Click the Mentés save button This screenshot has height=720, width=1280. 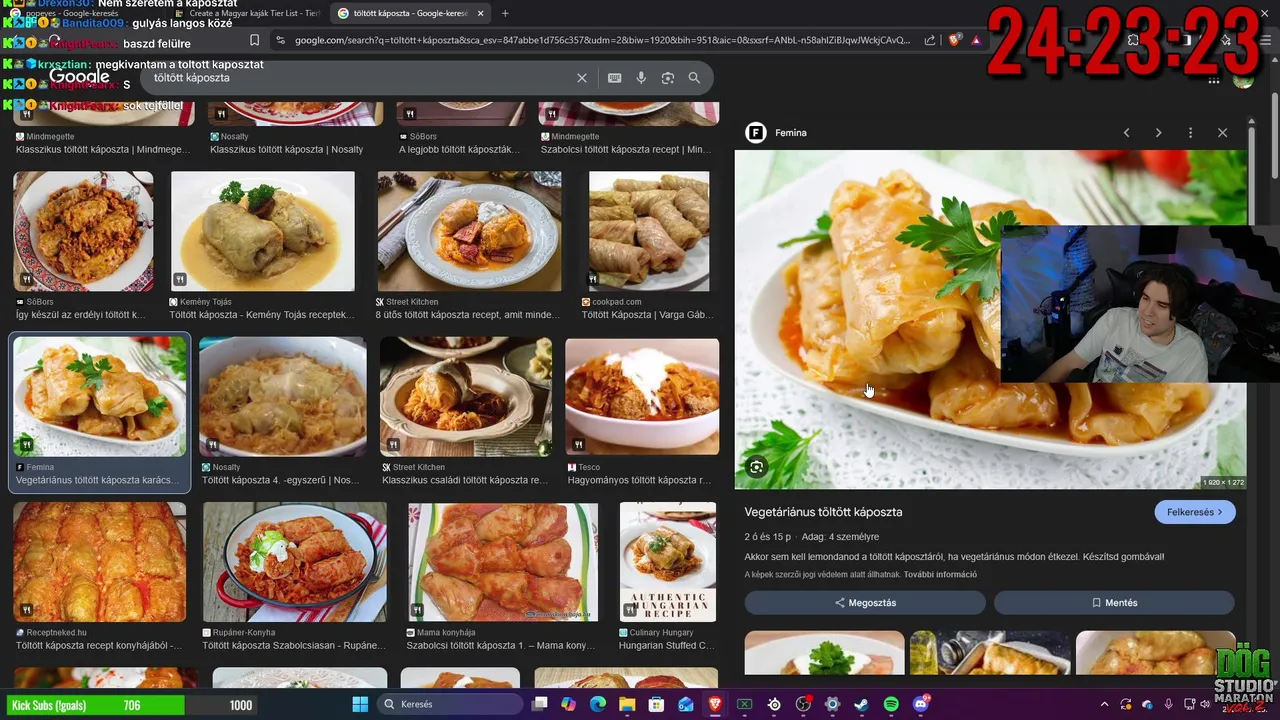pyautogui.click(x=1114, y=603)
